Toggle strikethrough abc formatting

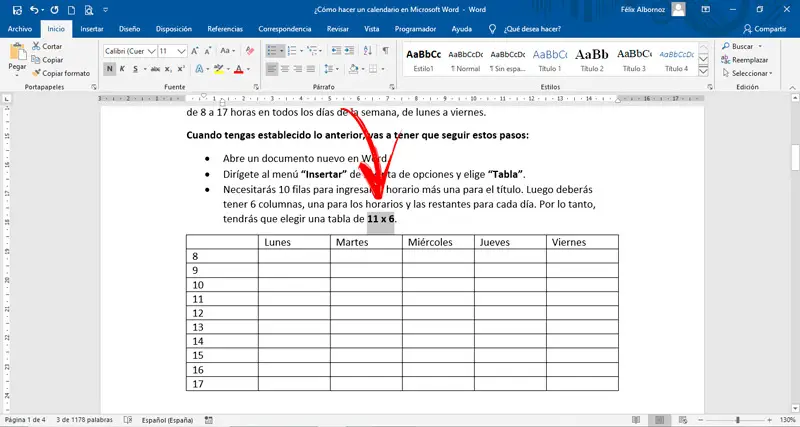click(155, 69)
